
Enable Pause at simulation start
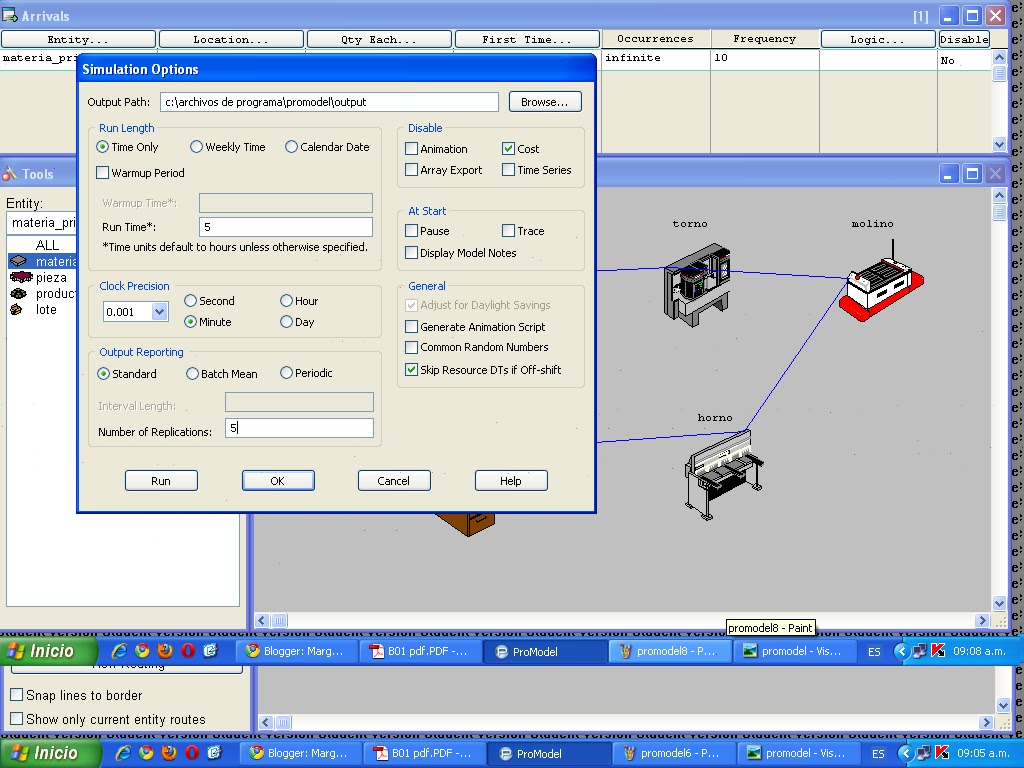[x=411, y=230]
